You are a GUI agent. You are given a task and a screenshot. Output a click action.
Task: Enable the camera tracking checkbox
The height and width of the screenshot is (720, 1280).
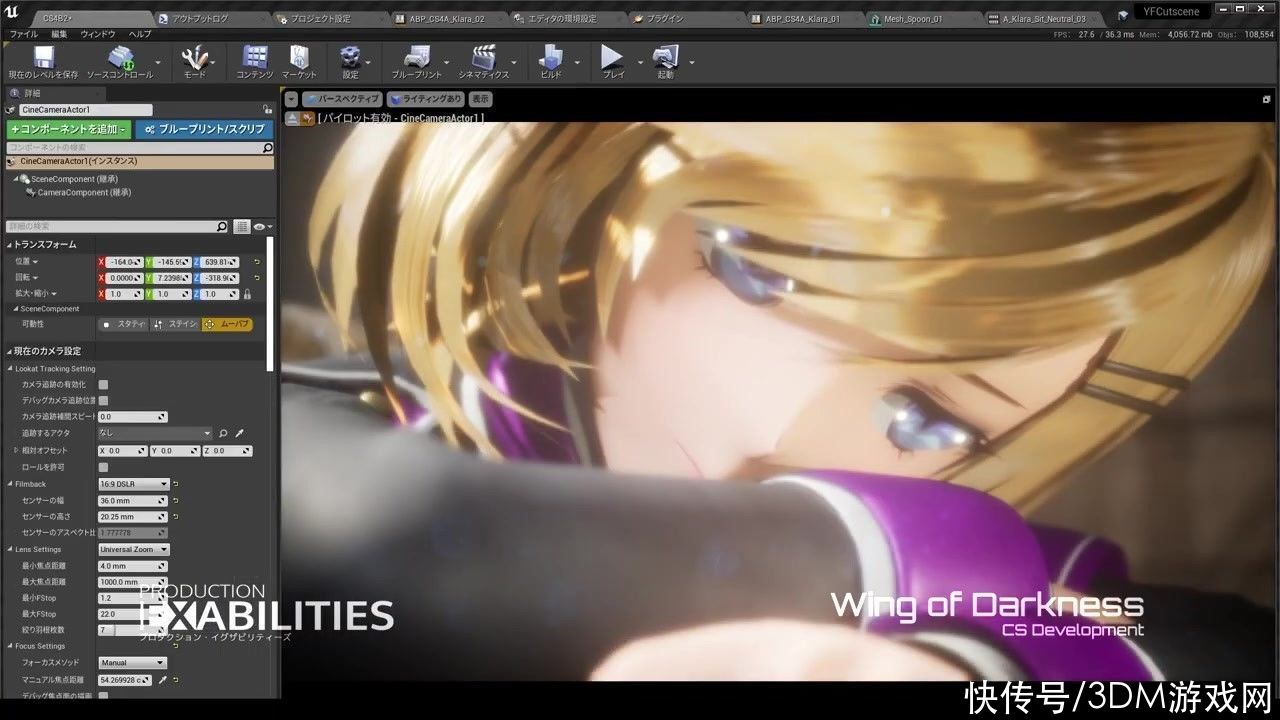click(103, 384)
